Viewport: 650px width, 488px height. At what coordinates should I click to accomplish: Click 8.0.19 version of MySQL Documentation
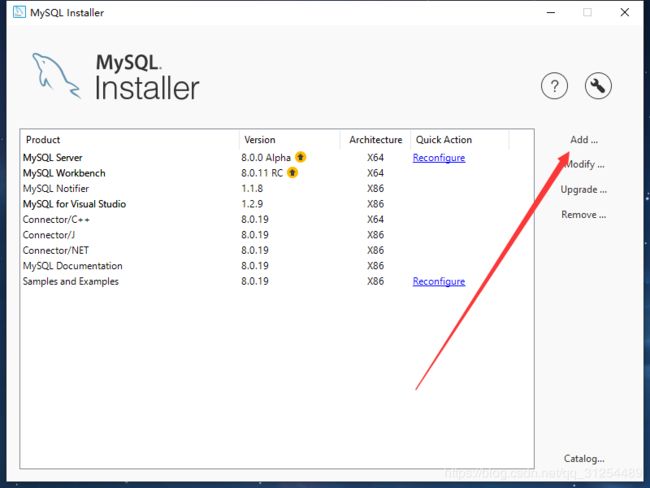click(255, 266)
